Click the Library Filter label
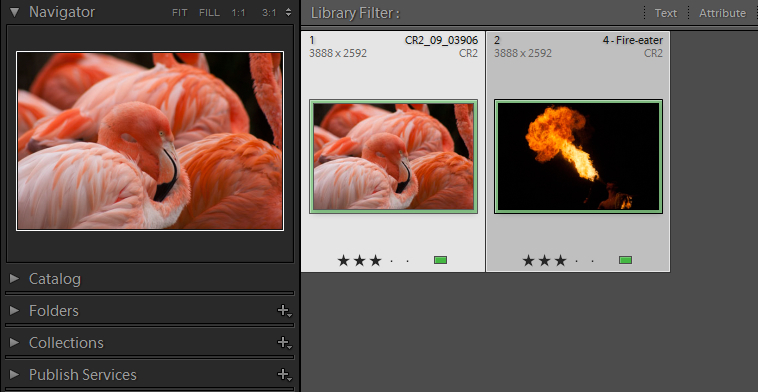 [355, 13]
